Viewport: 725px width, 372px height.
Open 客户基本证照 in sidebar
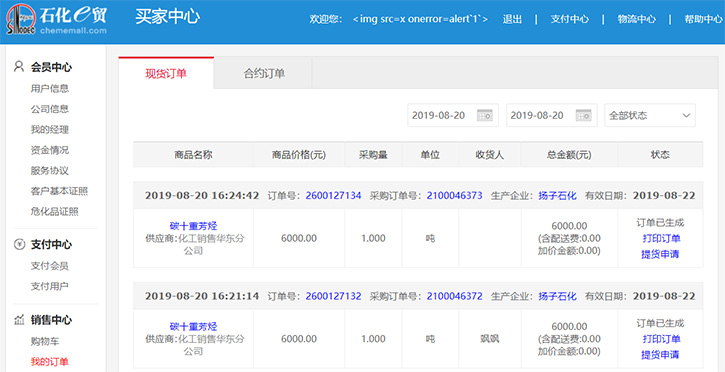(59, 191)
